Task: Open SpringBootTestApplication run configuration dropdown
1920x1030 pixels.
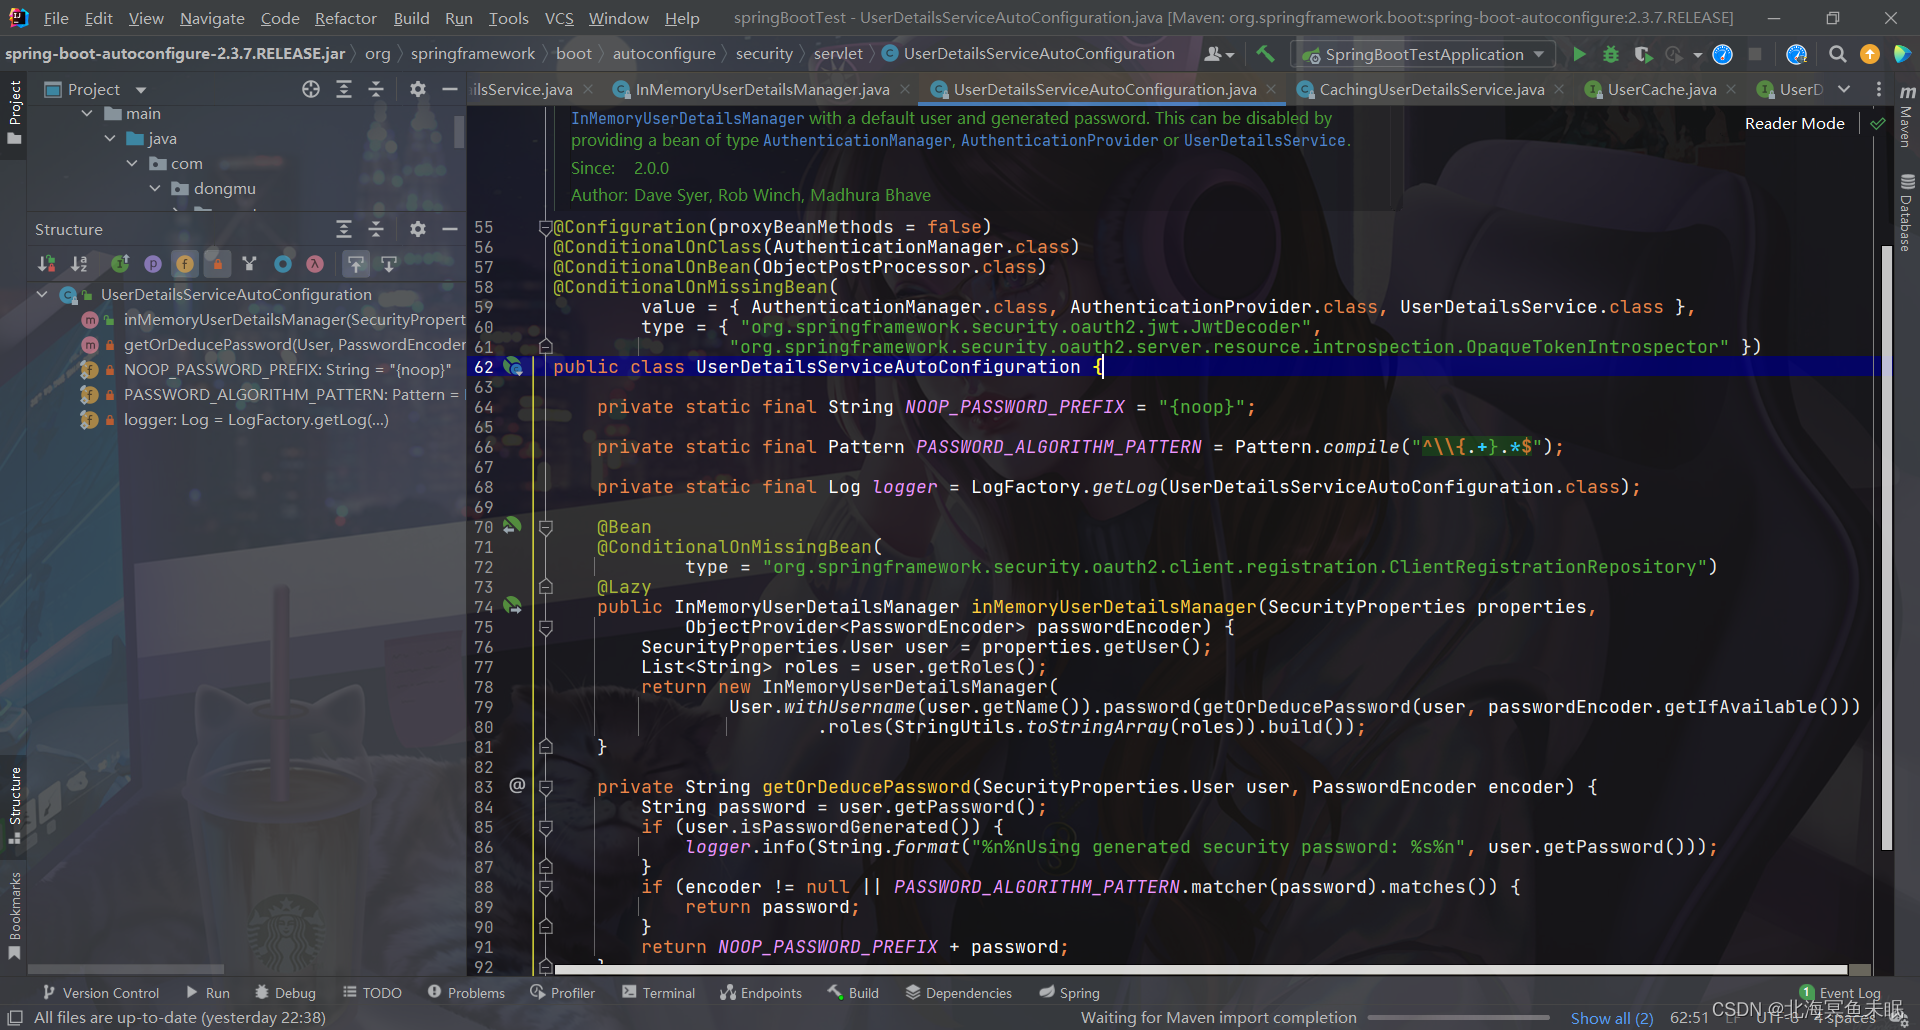Action: tap(1424, 54)
